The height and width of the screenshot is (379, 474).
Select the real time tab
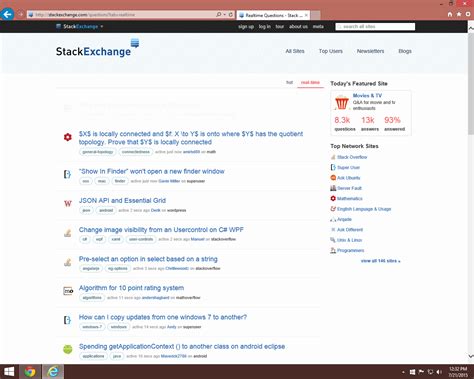tap(310, 82)
